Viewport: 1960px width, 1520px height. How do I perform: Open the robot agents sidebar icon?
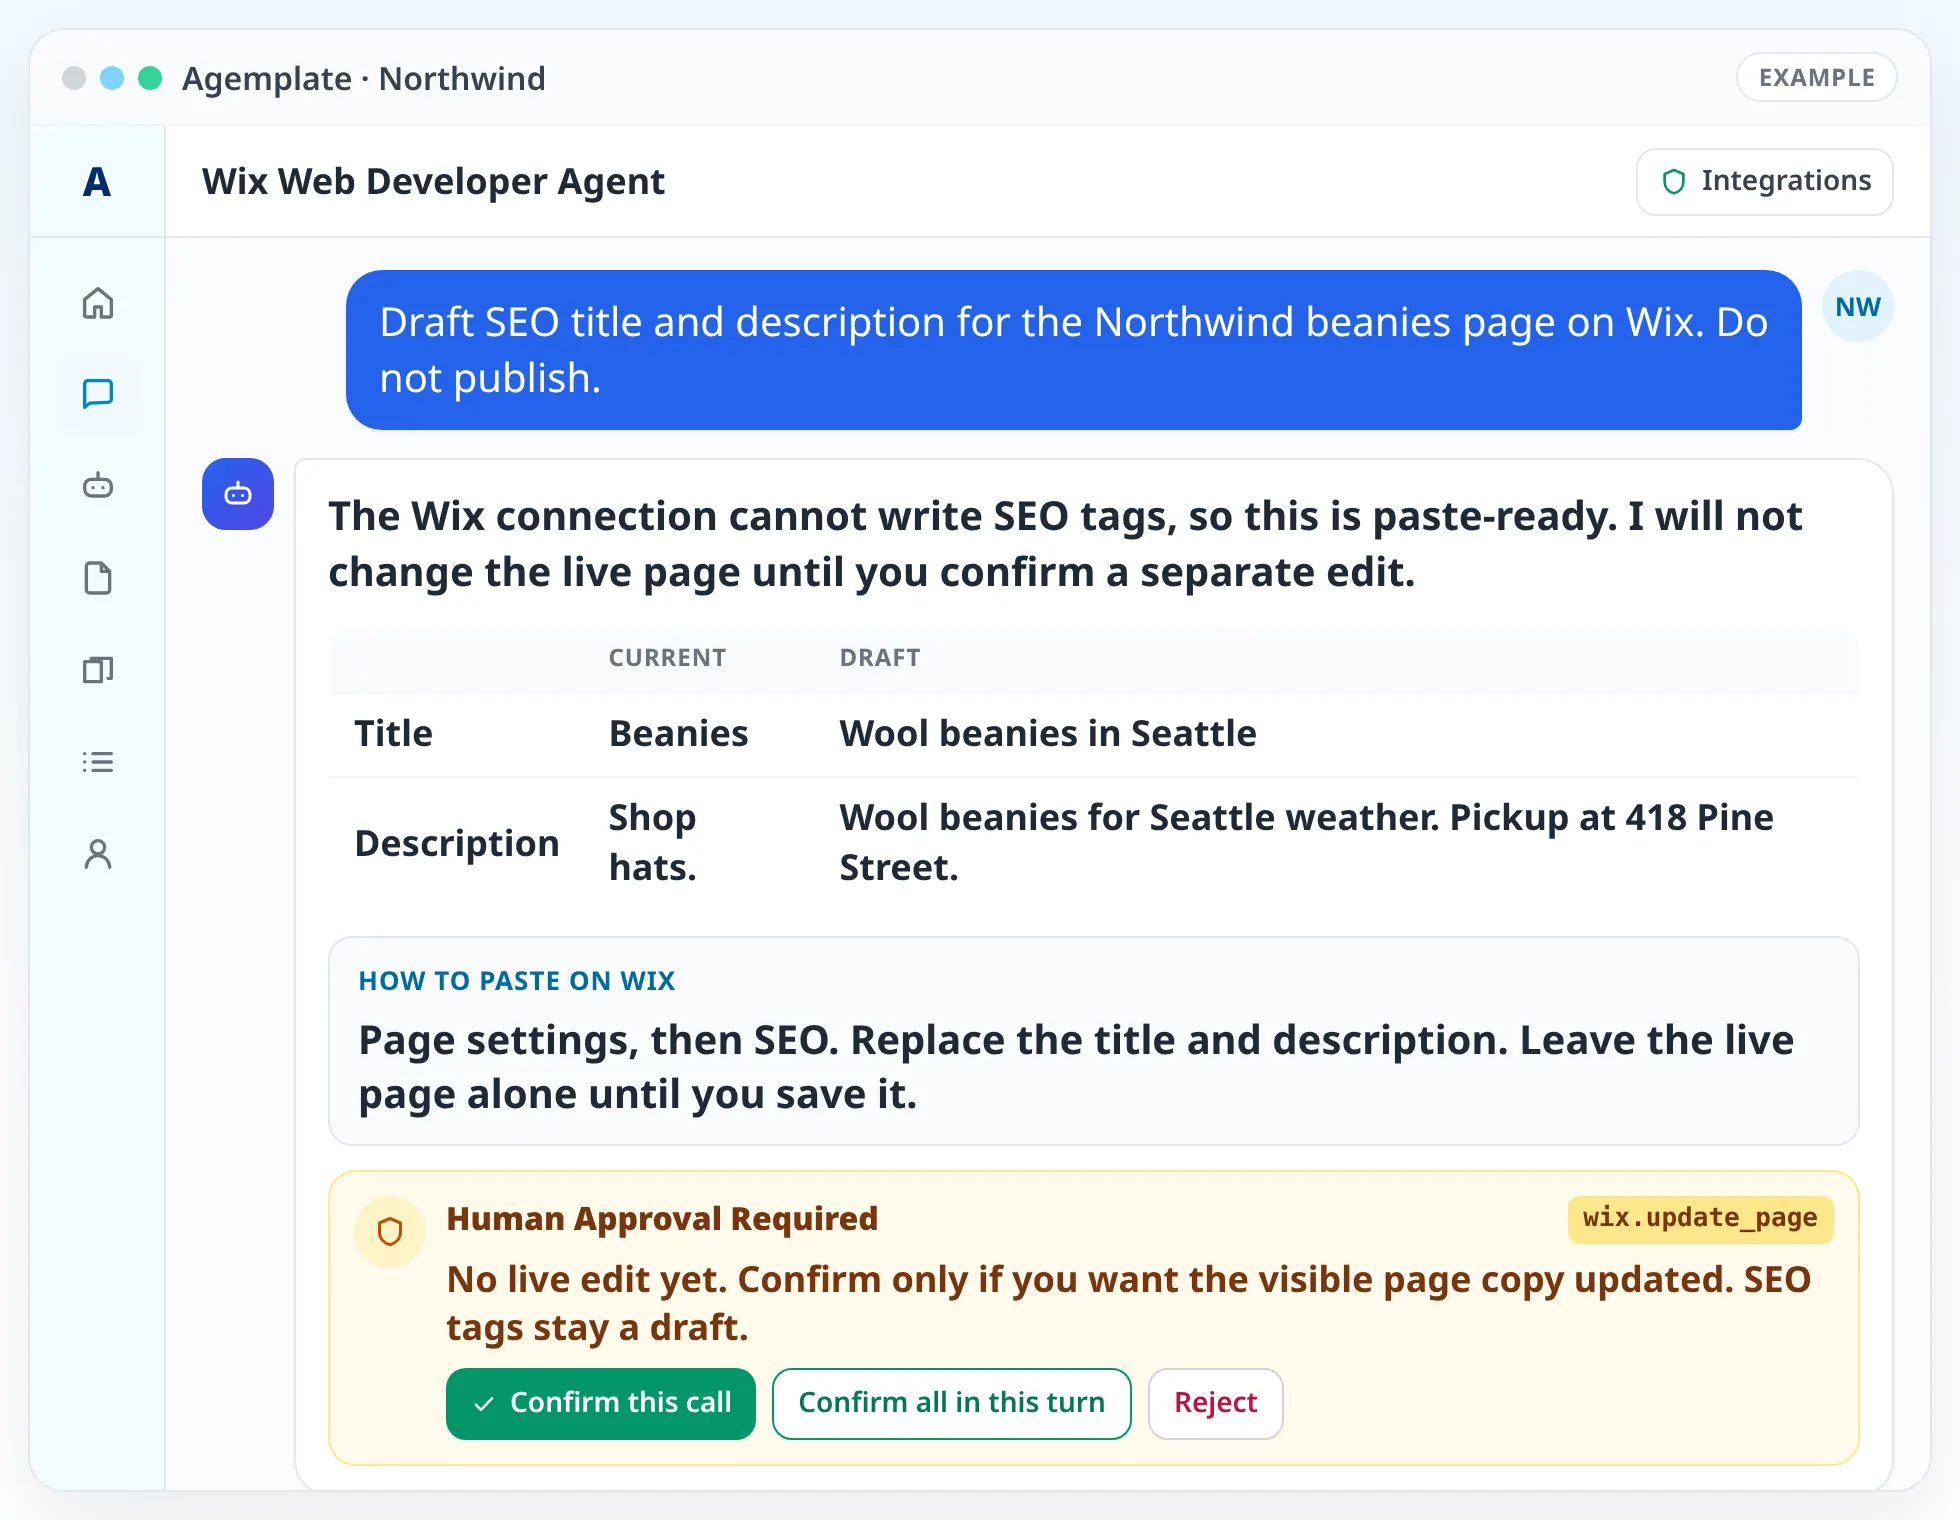98,486
